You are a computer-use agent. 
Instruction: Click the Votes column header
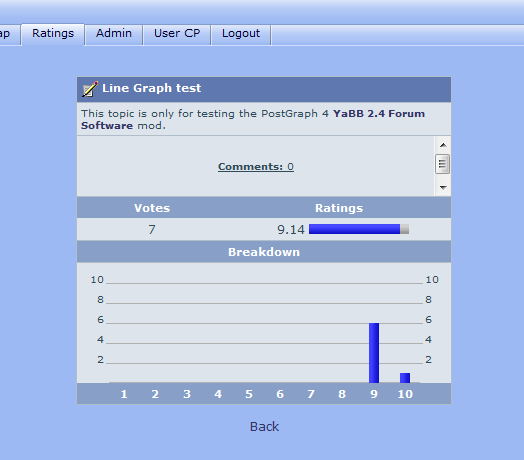point(152,208)
